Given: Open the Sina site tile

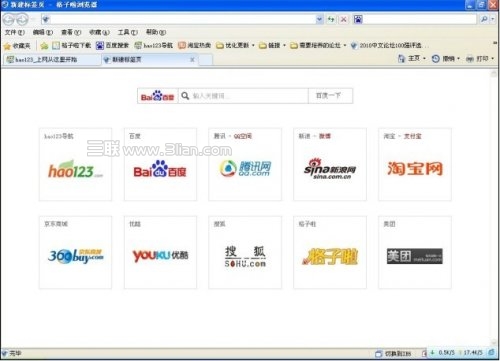Looking at the screenshot, I should pyautogui.click(x=330, y=164).
